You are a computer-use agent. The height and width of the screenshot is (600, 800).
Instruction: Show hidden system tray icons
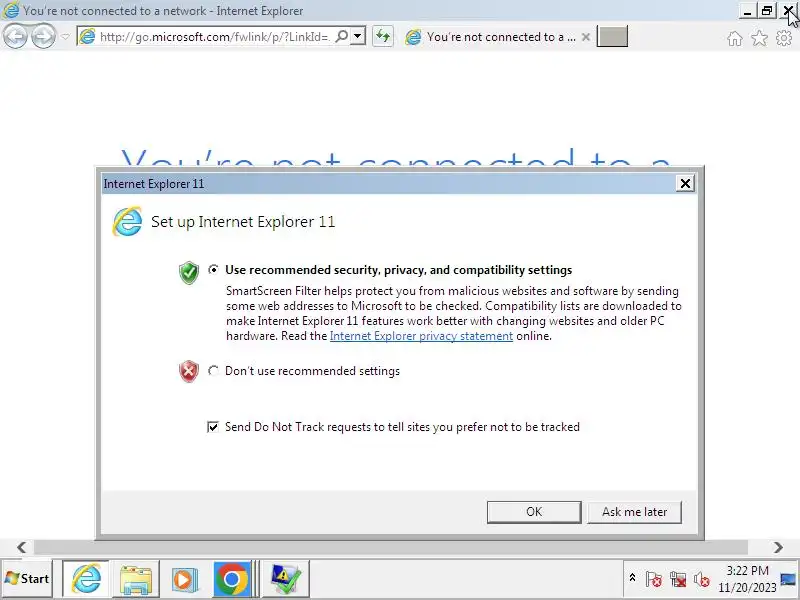[632, 578]
